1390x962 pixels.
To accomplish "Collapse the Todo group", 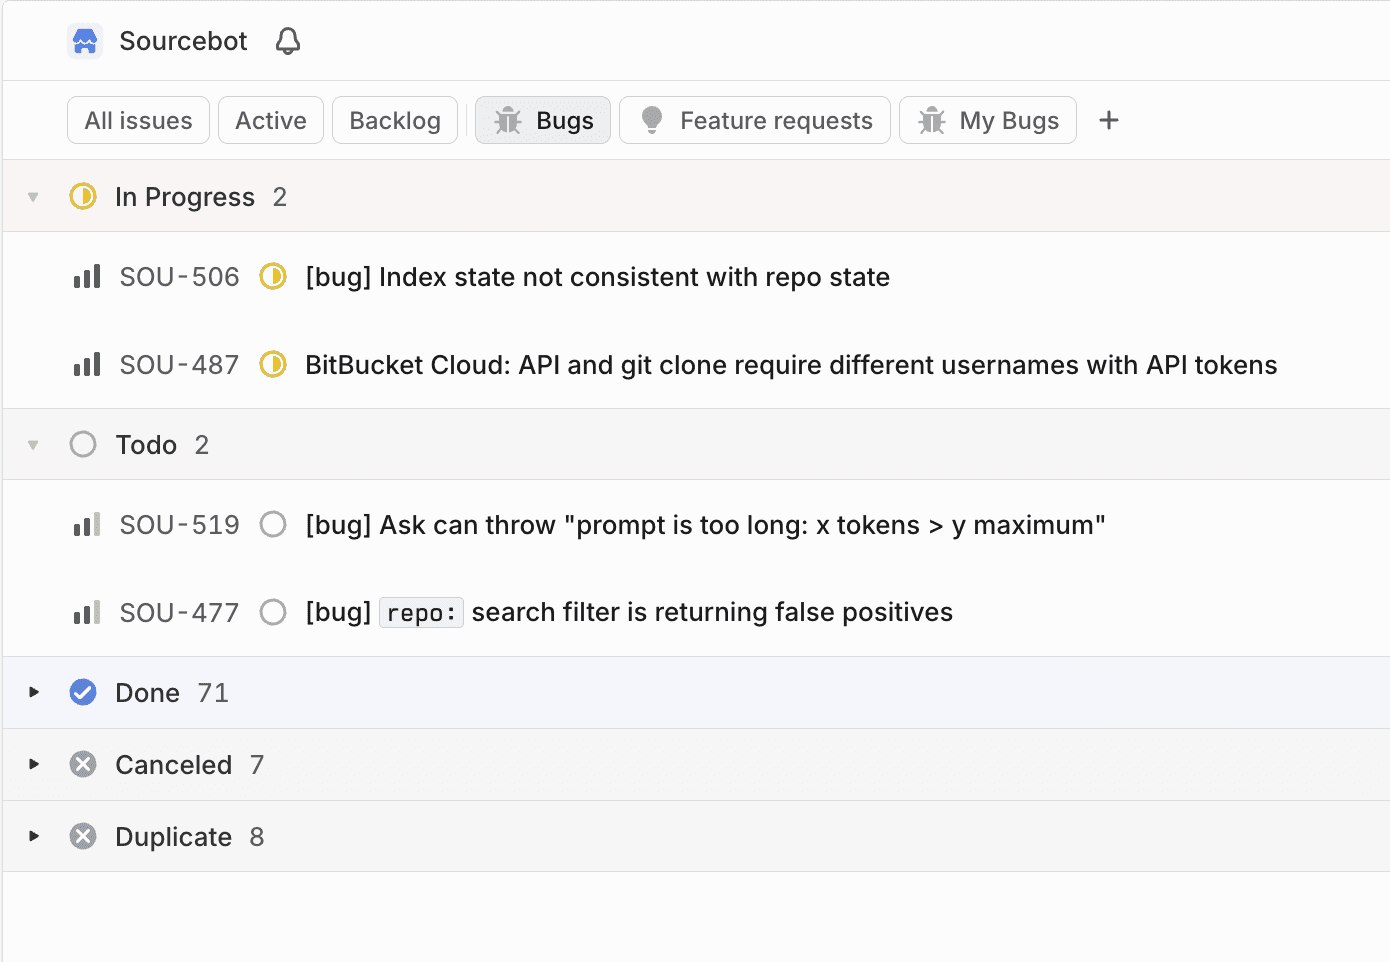I will click(34, 445).
